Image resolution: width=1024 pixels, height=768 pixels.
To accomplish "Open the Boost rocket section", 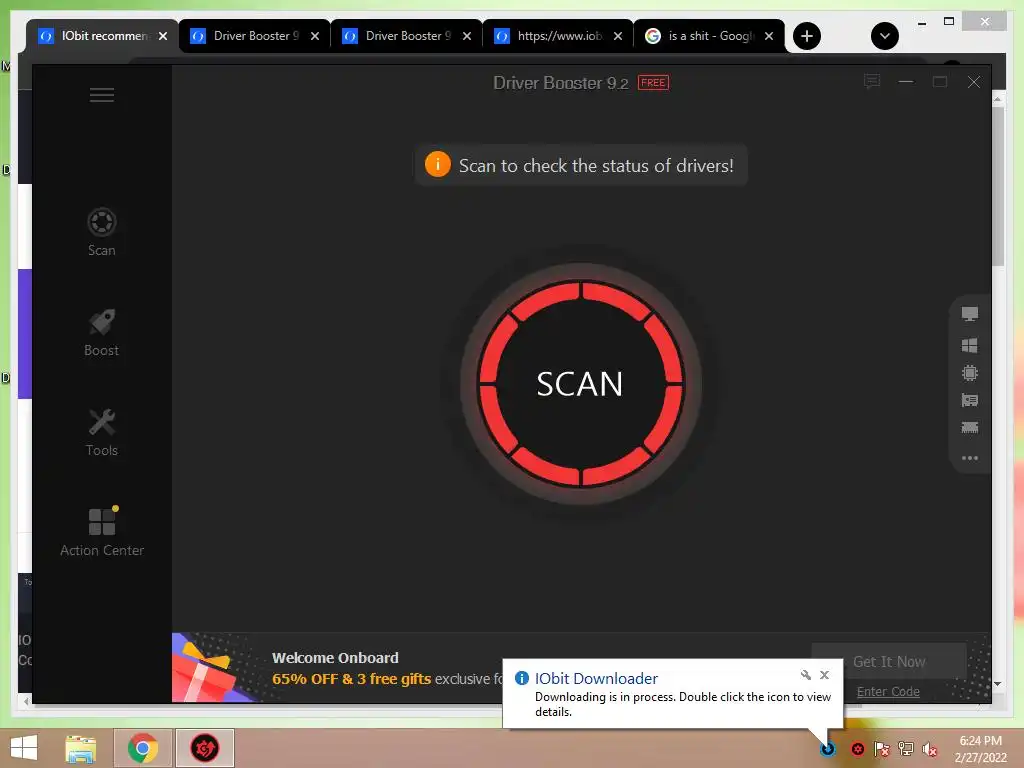I will pos(102,332).
